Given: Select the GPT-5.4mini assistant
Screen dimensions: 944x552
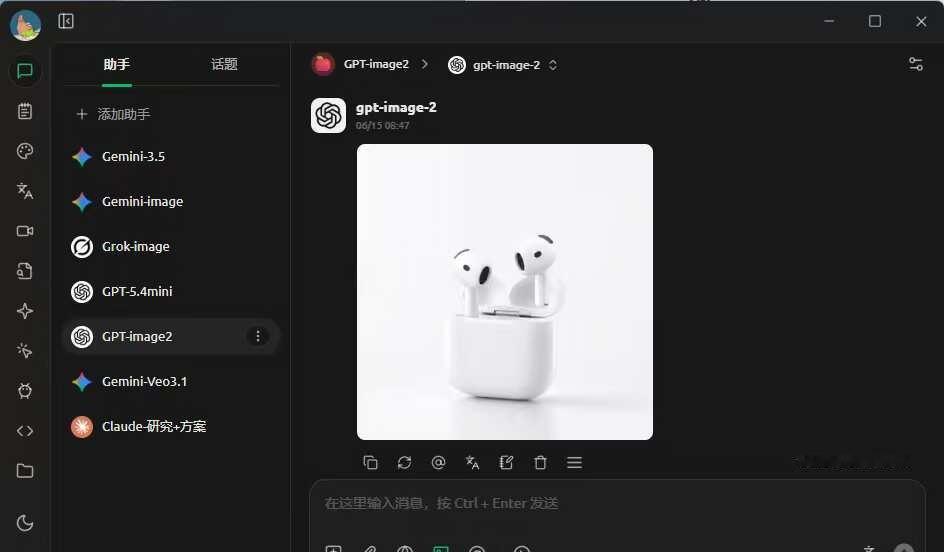Looking at the screenshot, I should [x=171, y=291].
